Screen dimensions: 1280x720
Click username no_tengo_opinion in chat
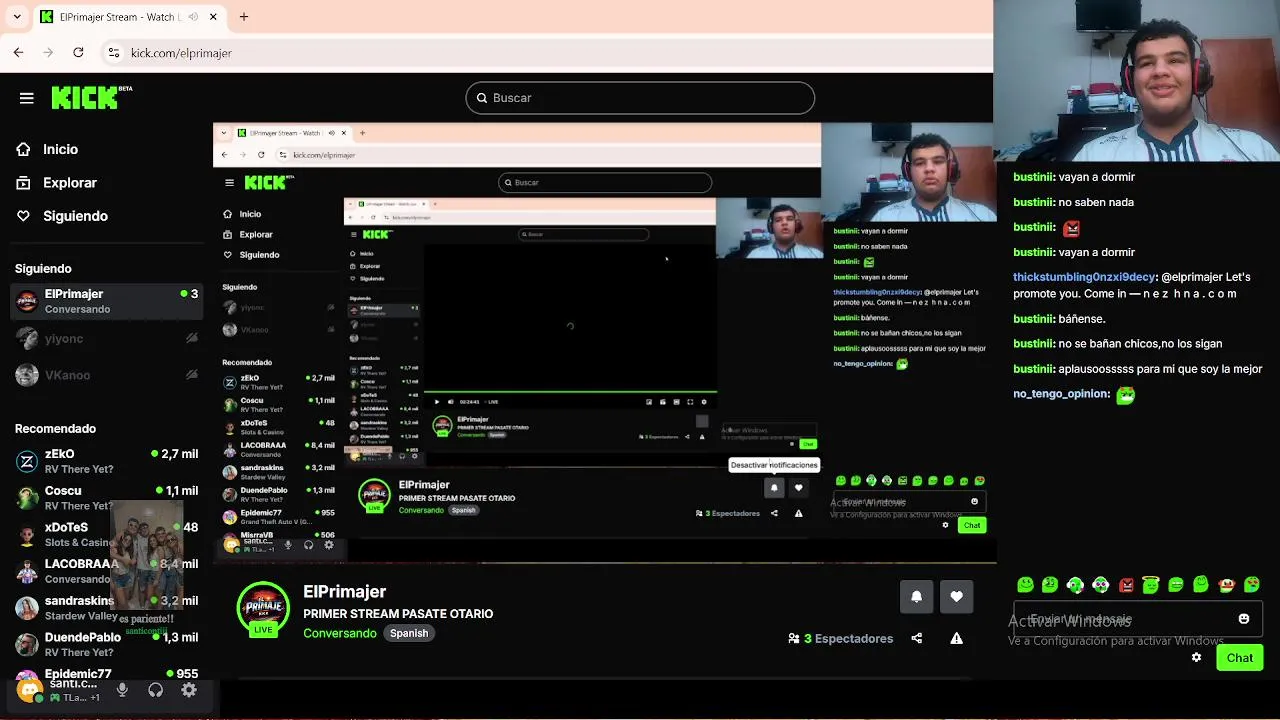pyautogui.click(x=1061, y=394)
